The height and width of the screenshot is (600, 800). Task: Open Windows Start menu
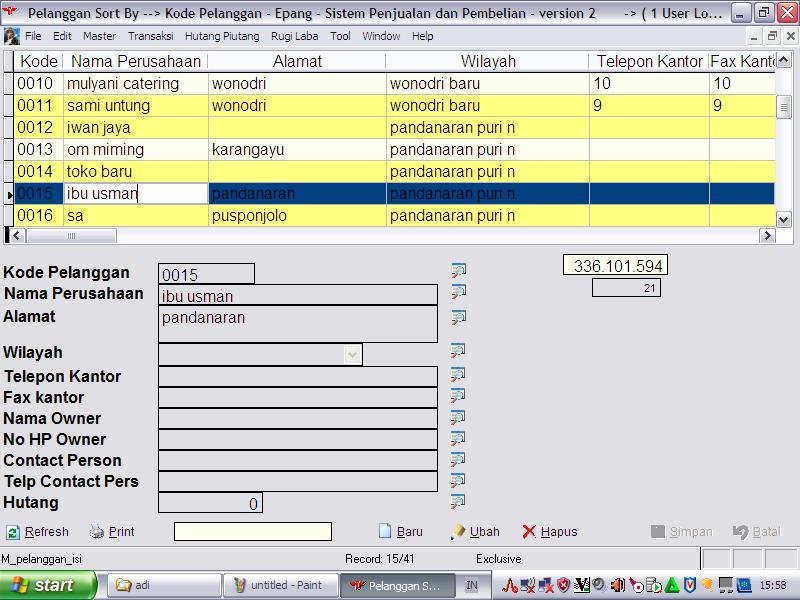coord(48,585)
